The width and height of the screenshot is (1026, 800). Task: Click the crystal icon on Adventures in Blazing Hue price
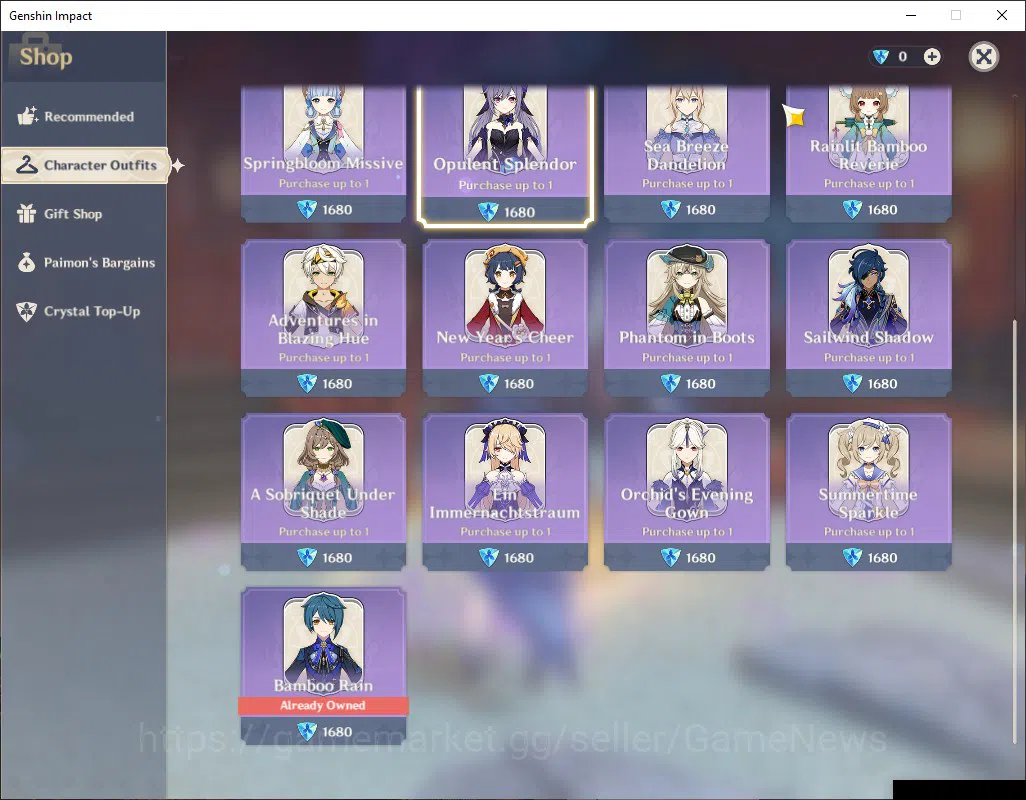click(307, 383)
